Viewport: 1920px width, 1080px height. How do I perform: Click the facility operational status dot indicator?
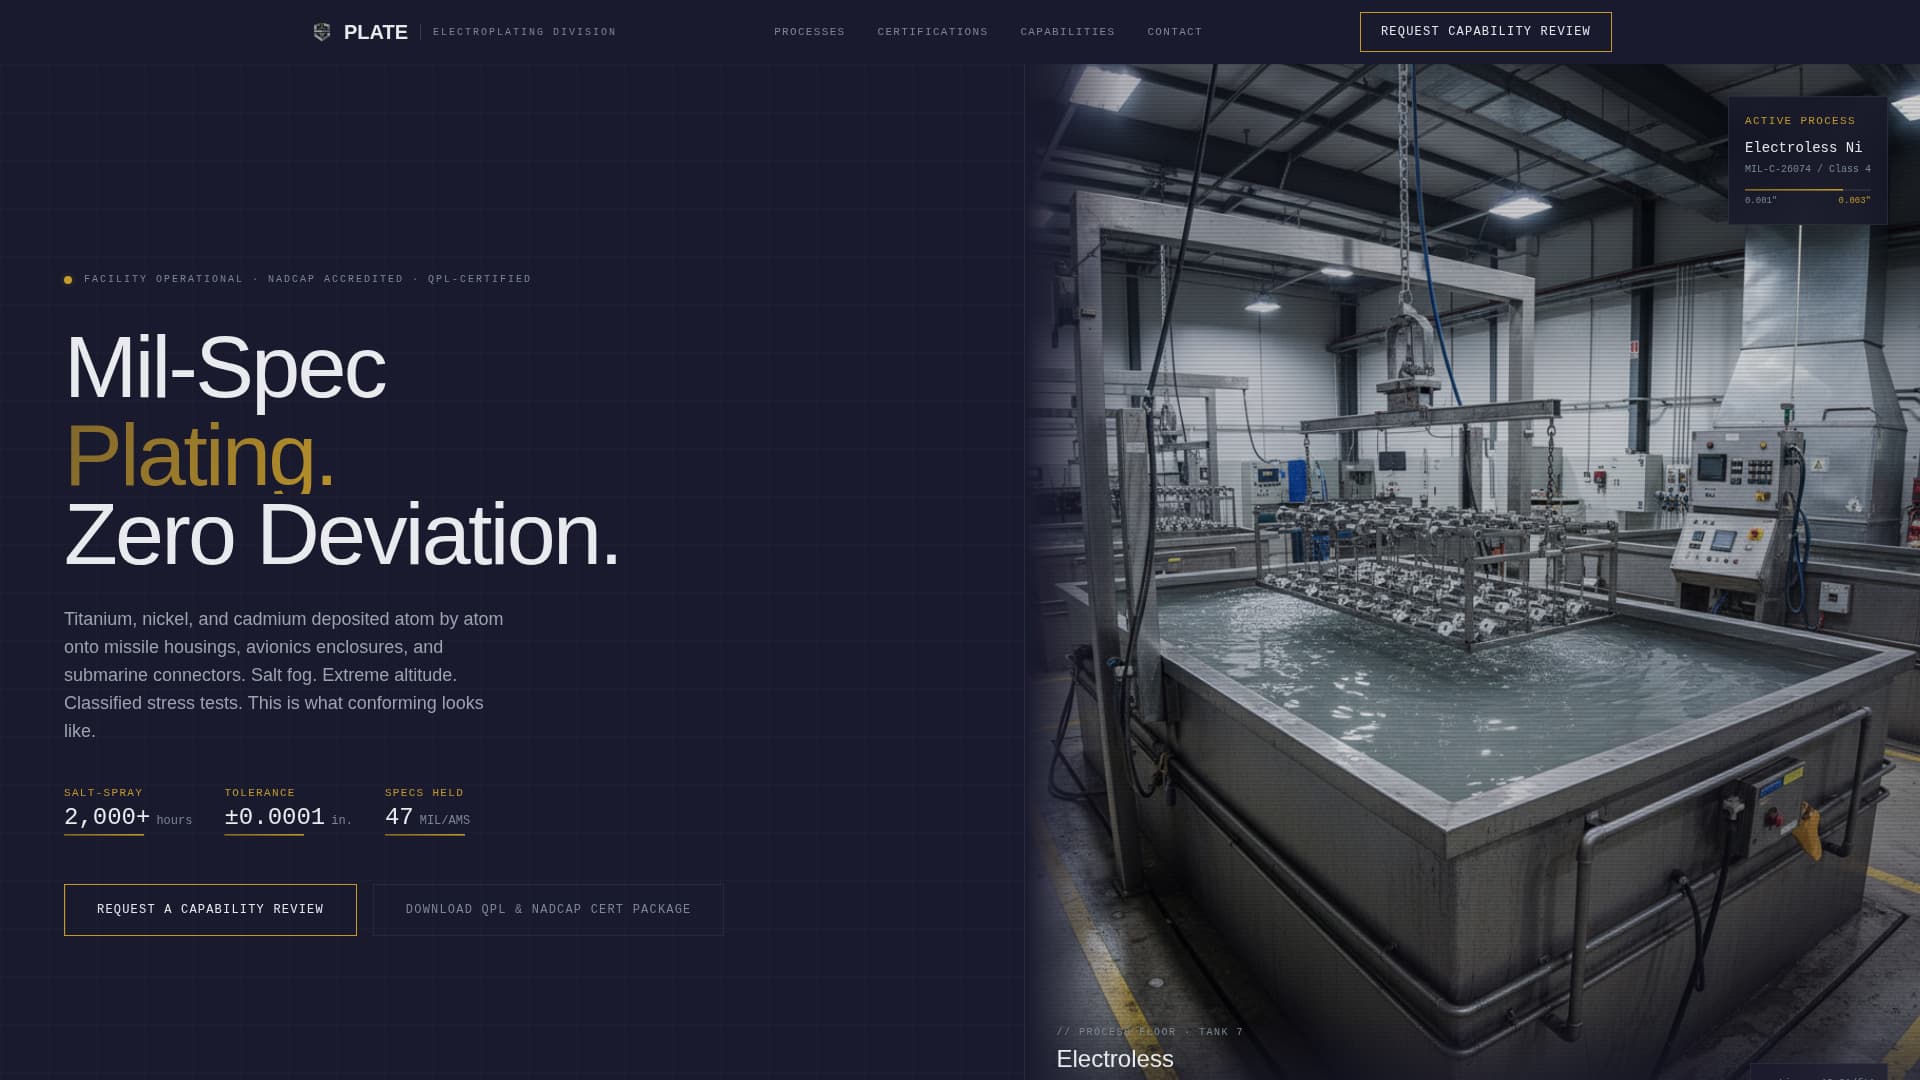click(x=68, y=279)
